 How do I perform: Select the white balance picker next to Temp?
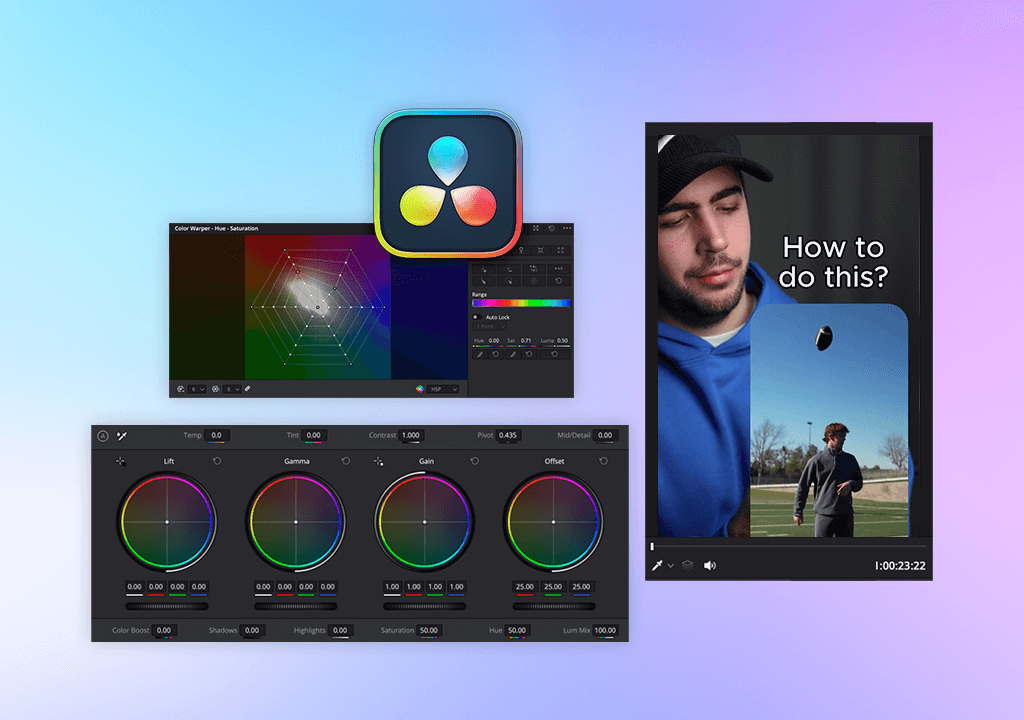121,436
